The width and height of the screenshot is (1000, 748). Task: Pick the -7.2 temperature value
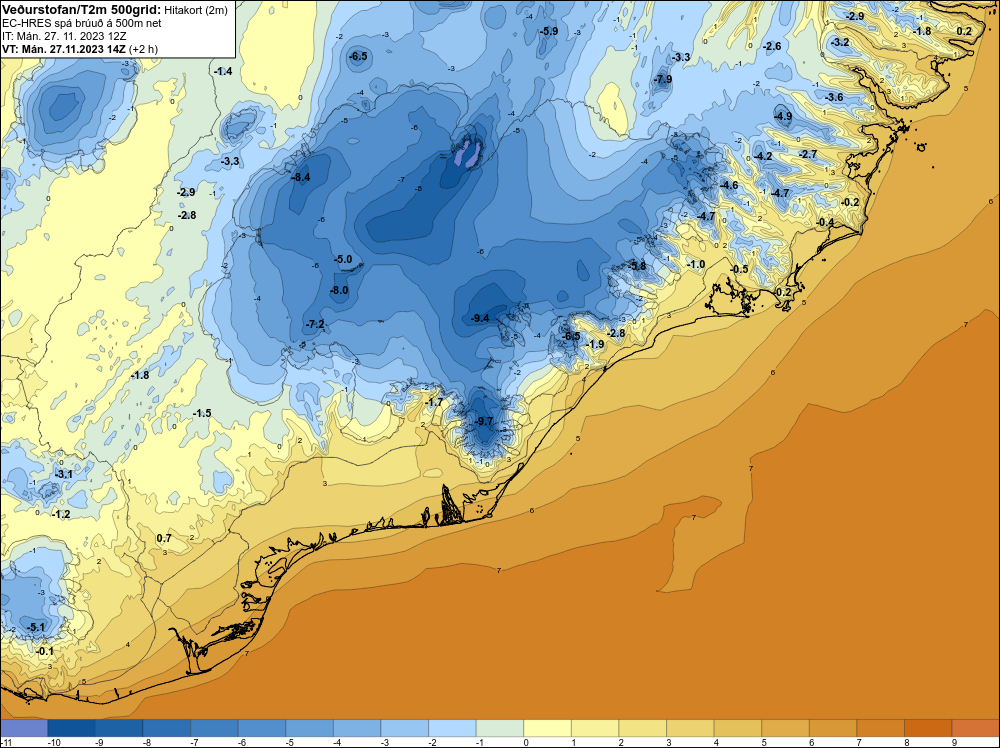(x=315, y=325)
